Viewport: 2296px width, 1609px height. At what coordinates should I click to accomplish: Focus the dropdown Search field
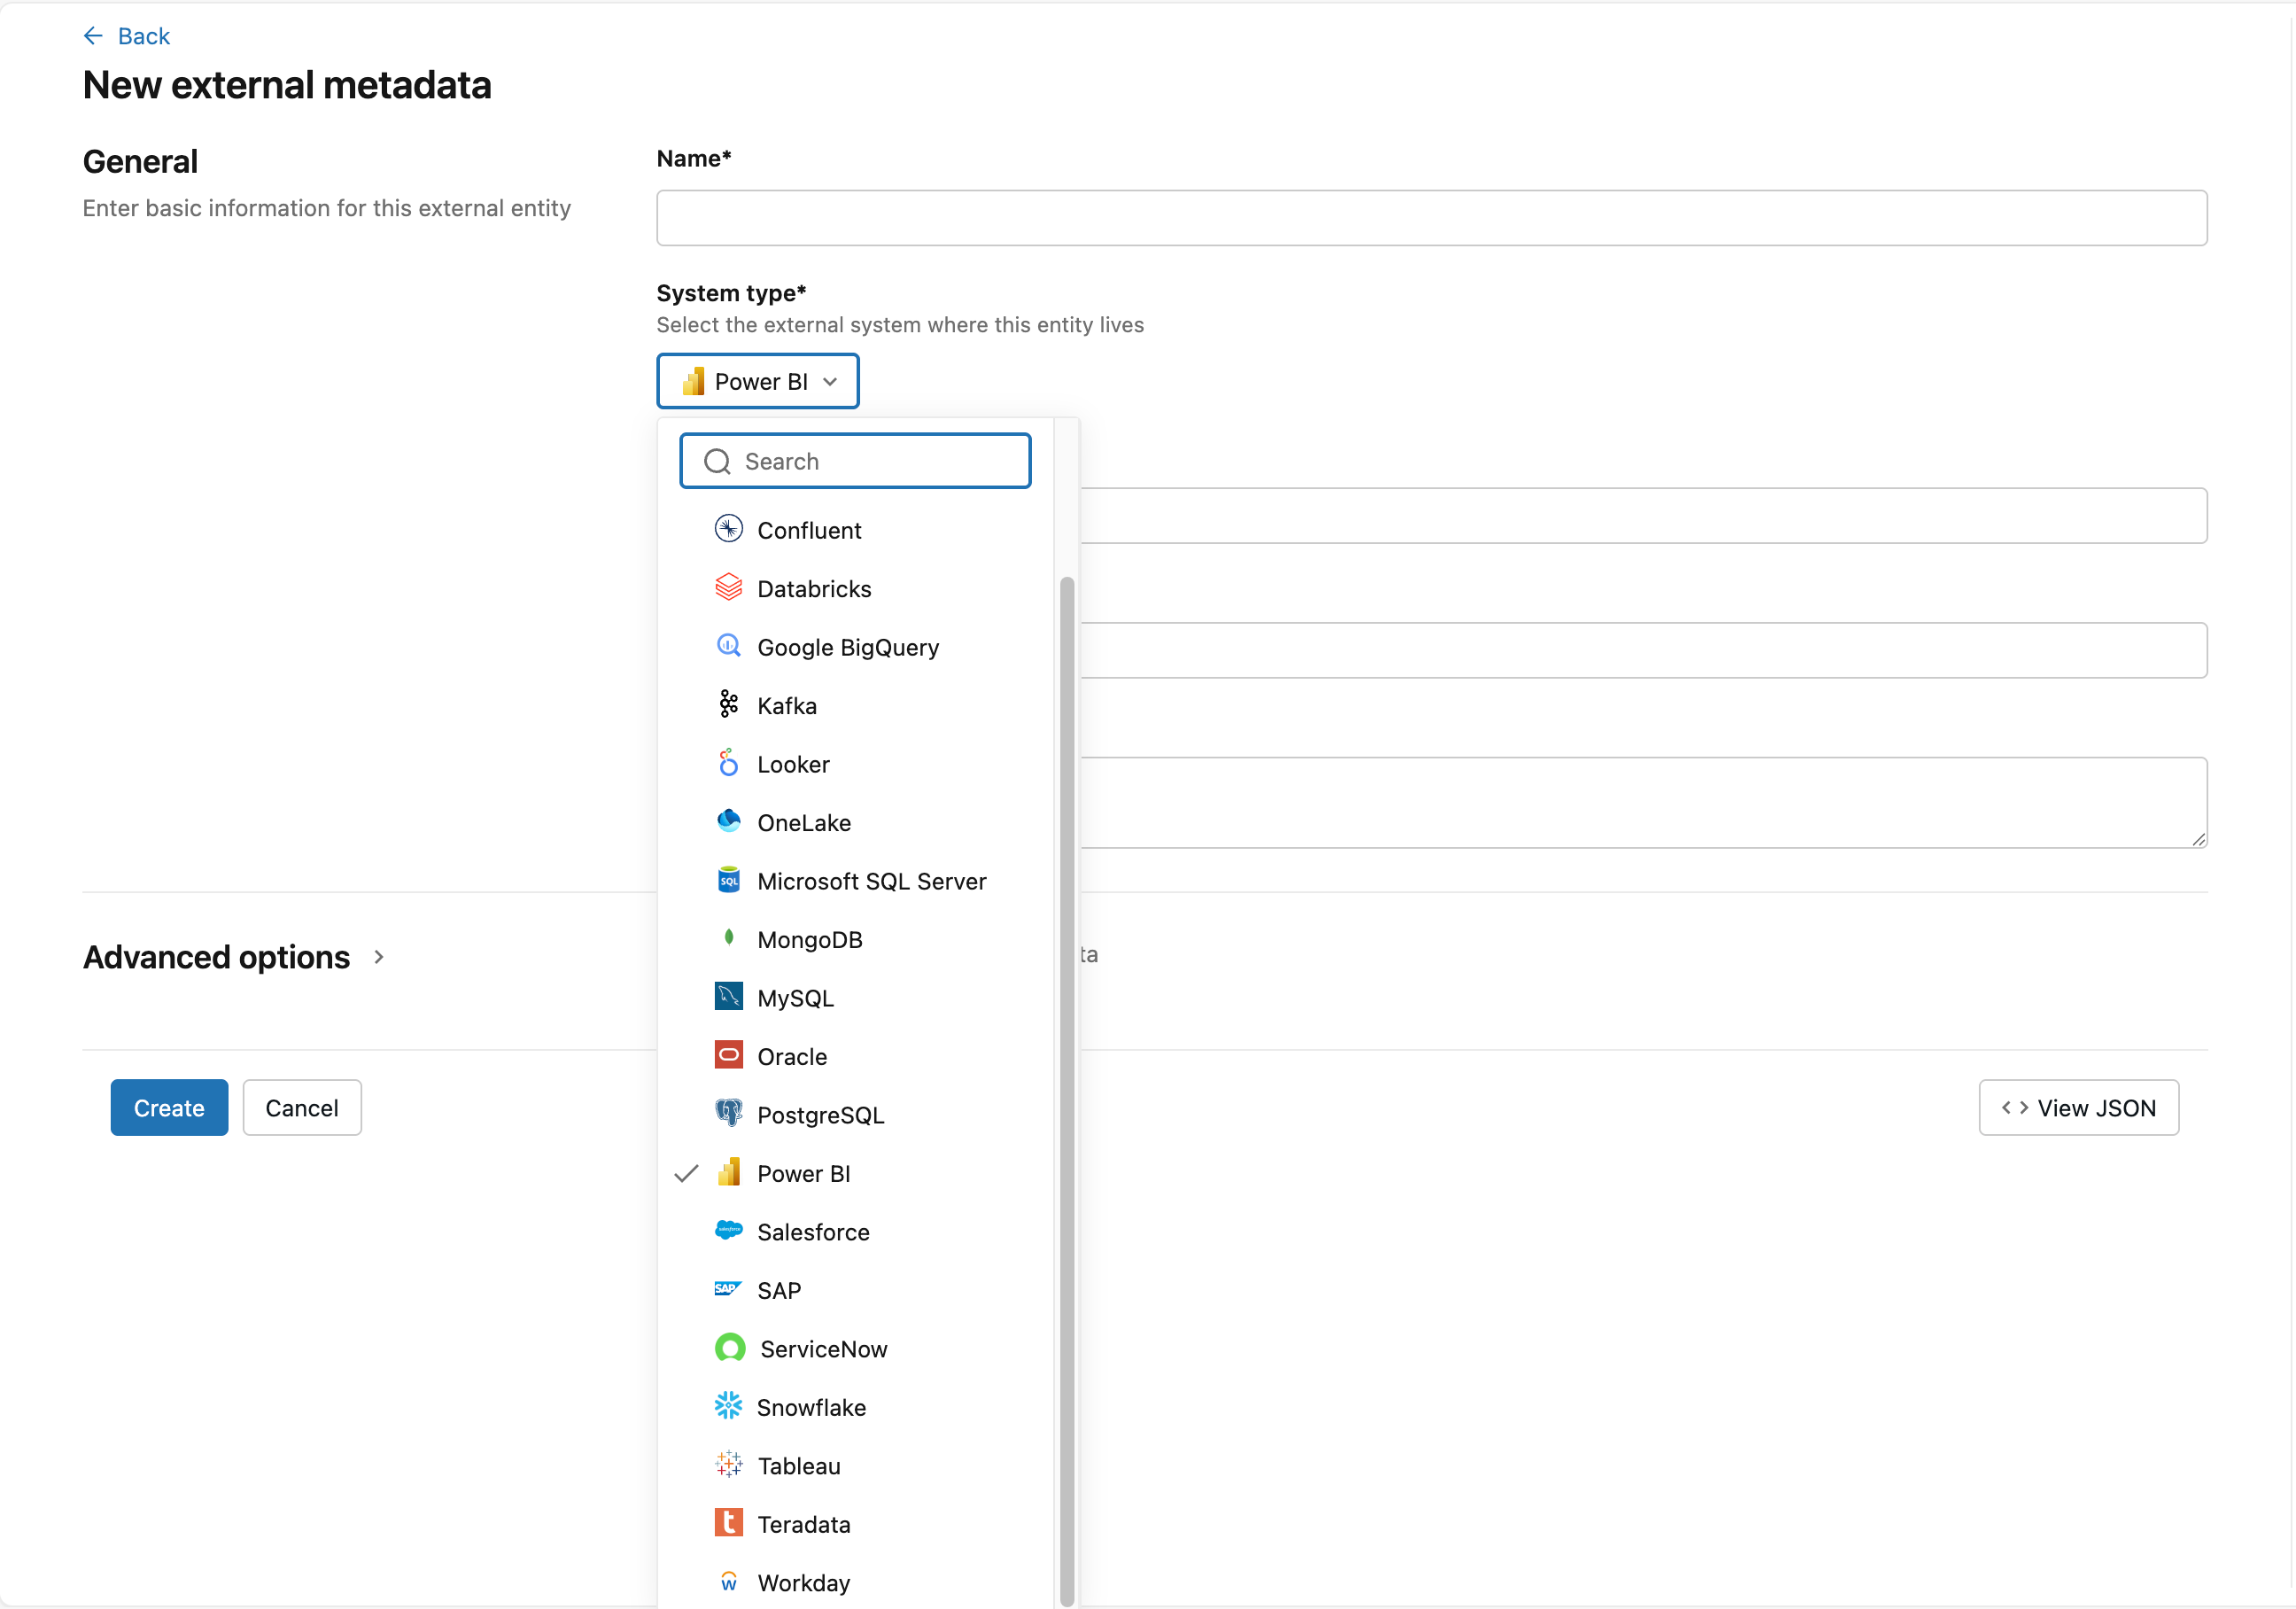855,461
